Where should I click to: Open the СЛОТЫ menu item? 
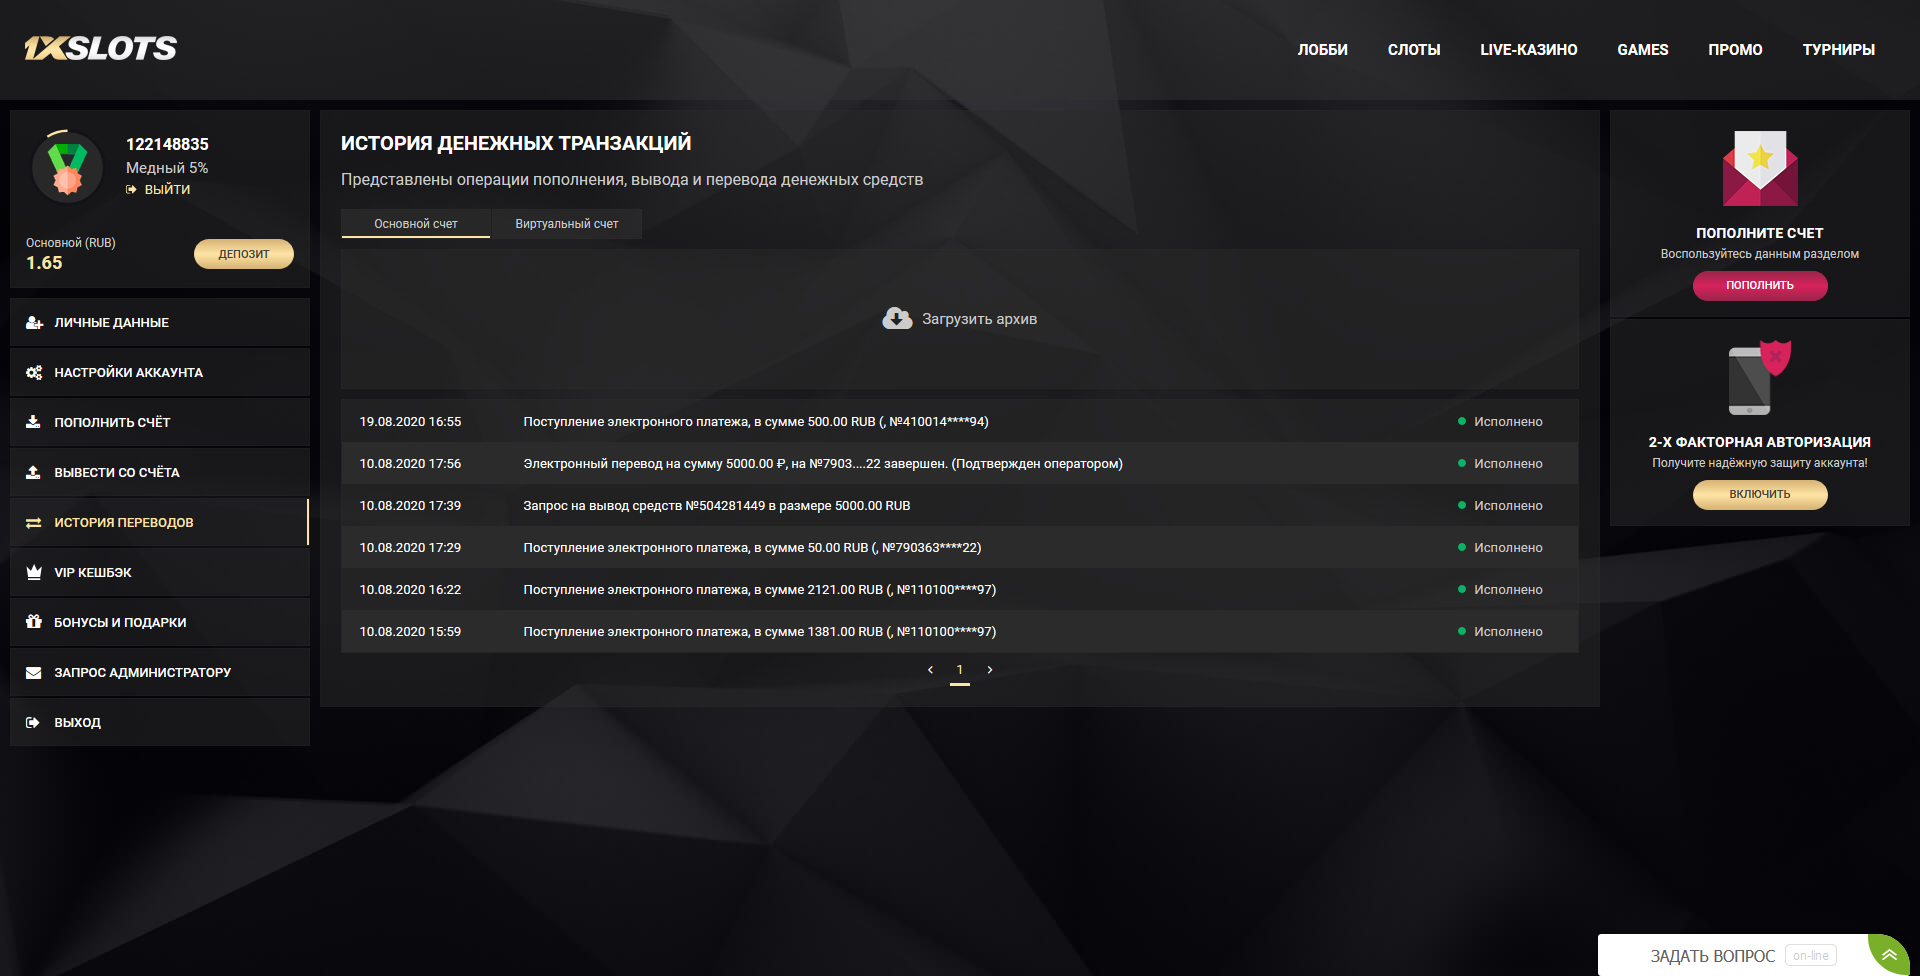coord(1414,49)
